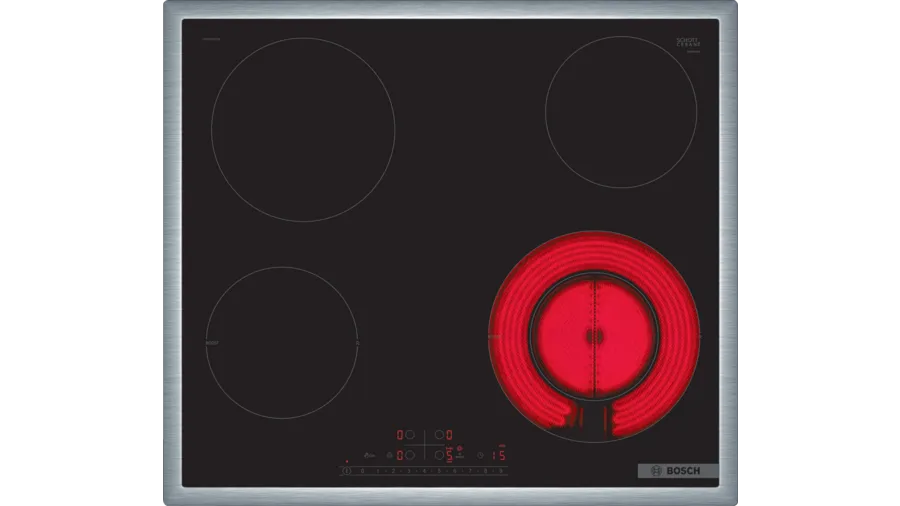This screenshot has height=506, width=900.
Task: Tap heat level 3 on the slider
Action: coord(409,471)
